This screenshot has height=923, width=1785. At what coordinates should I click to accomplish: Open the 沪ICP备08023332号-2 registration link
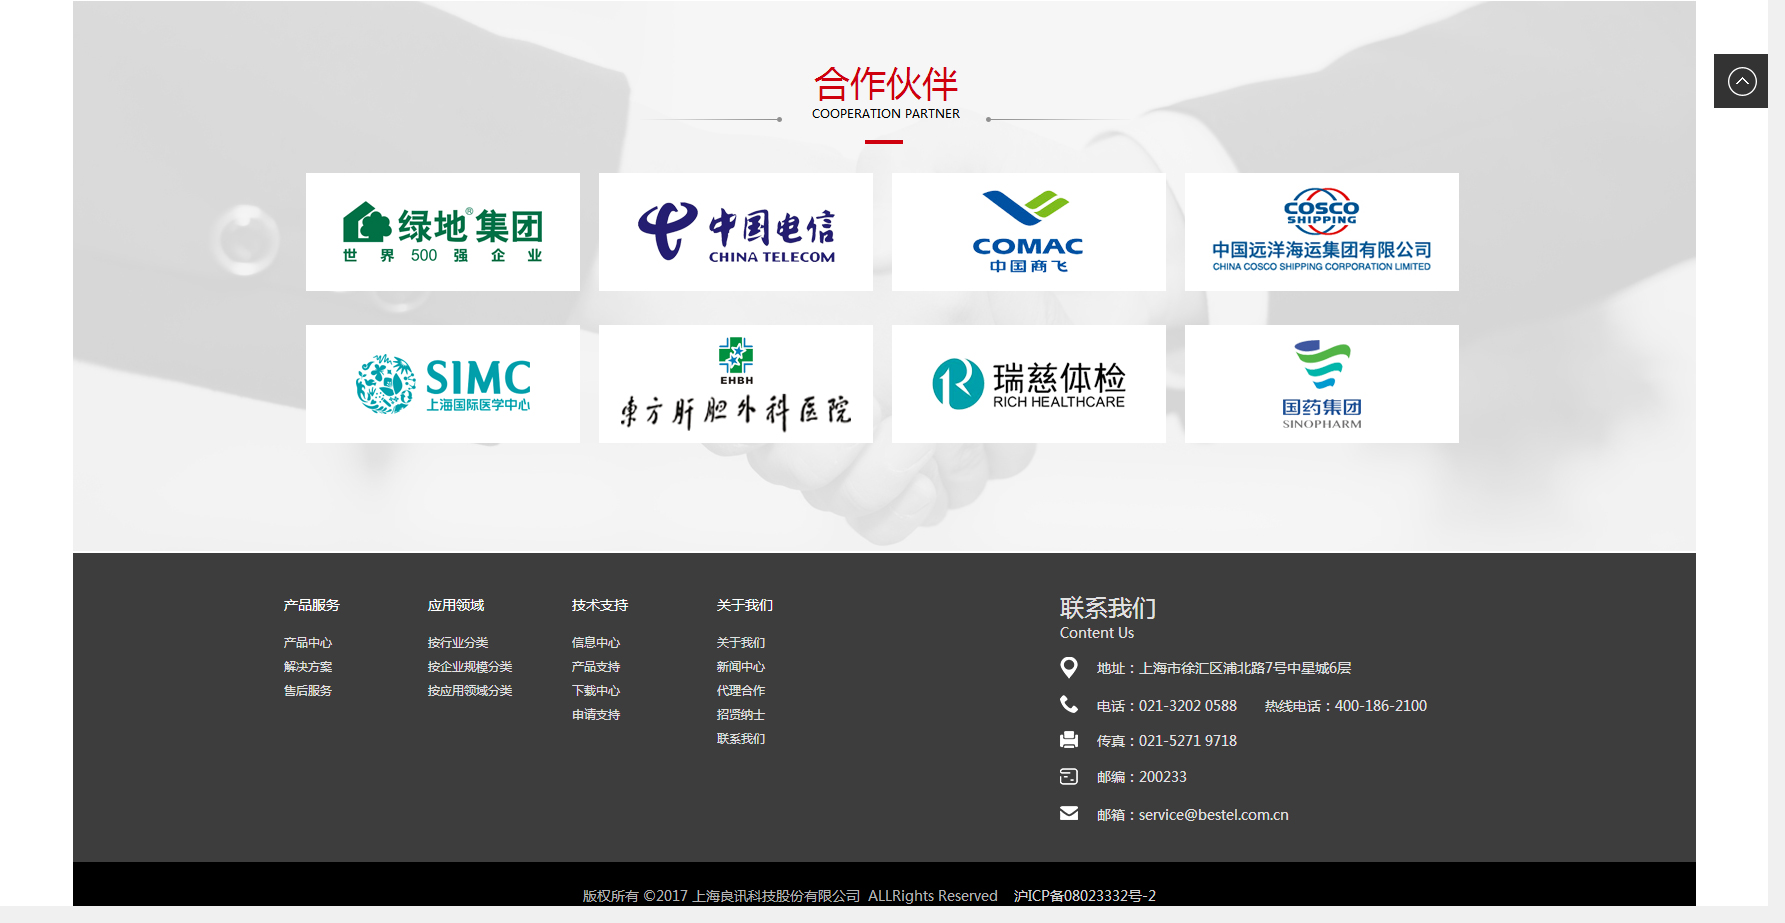(x=1084, y=896)
